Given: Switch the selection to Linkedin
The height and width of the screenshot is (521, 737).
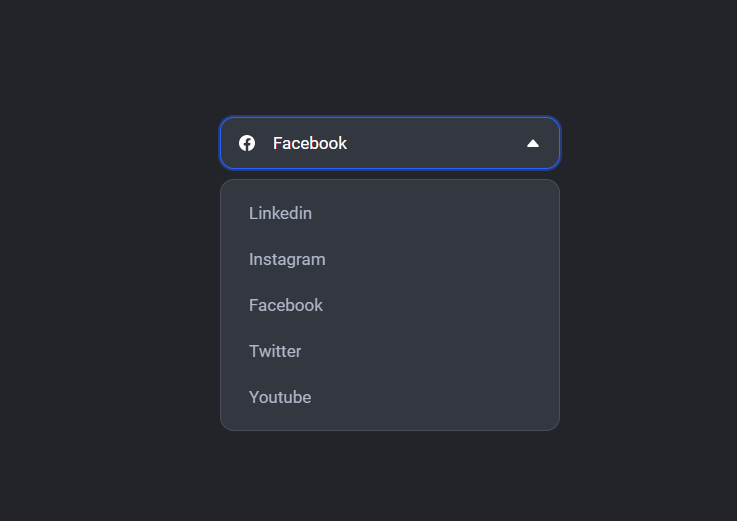Looking at the screenshot, I should [x=280, y=213].
